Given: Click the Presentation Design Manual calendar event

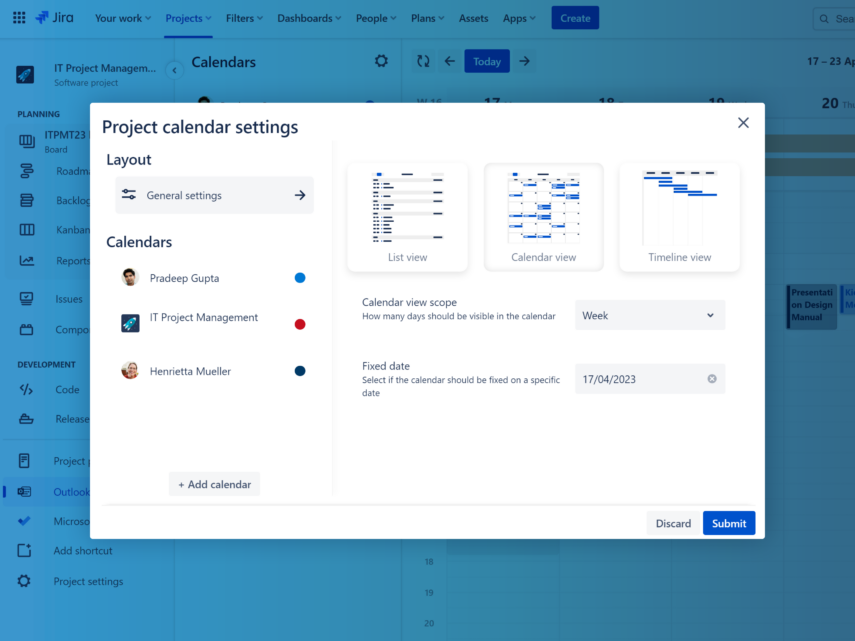Looking at the screenshot, I should coord(811,306).
